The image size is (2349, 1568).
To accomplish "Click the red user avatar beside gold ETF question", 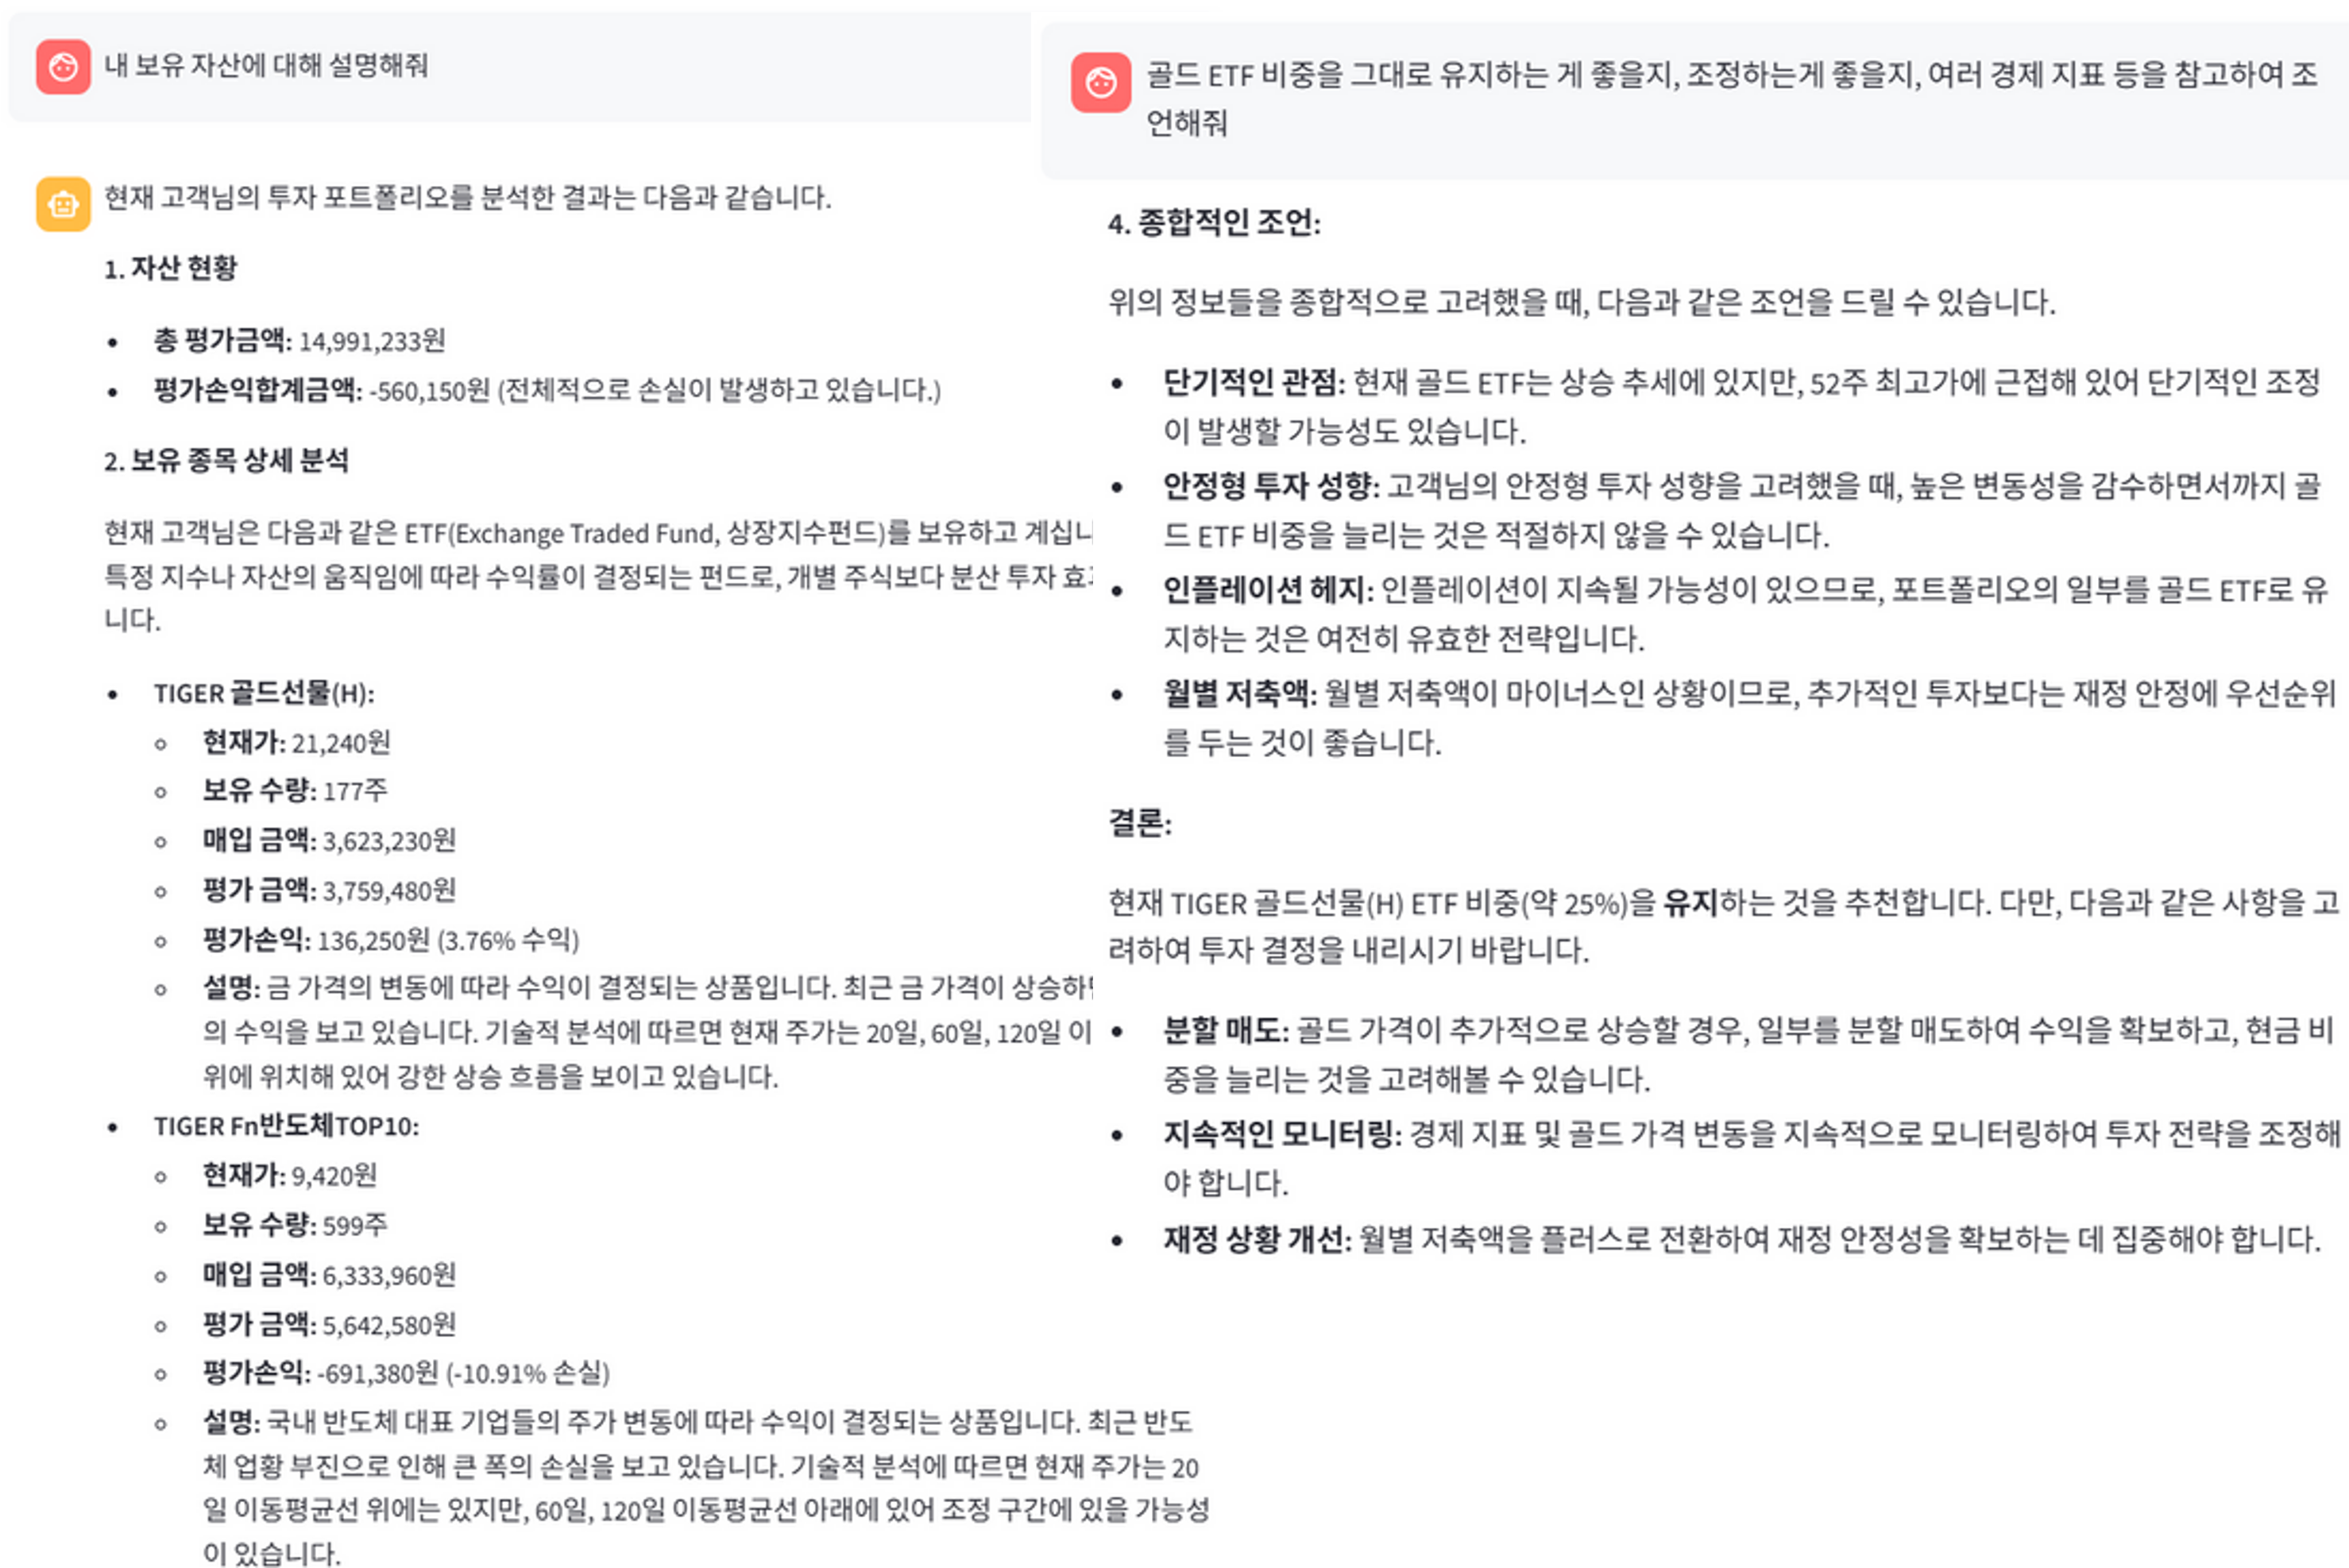I will click(1100, 83).
